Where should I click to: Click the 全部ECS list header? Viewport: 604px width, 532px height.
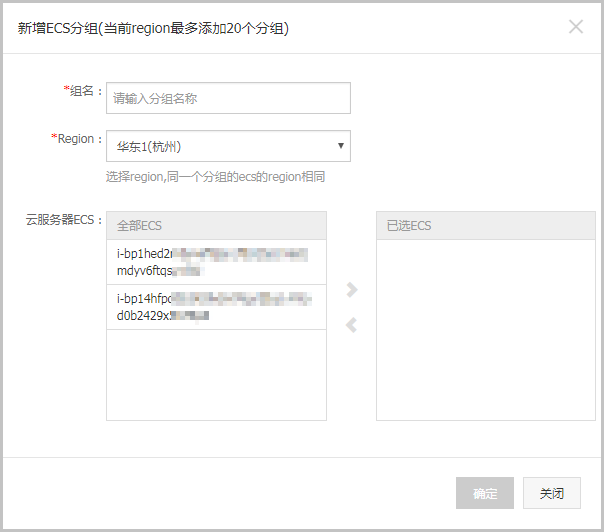click(216, 225)
